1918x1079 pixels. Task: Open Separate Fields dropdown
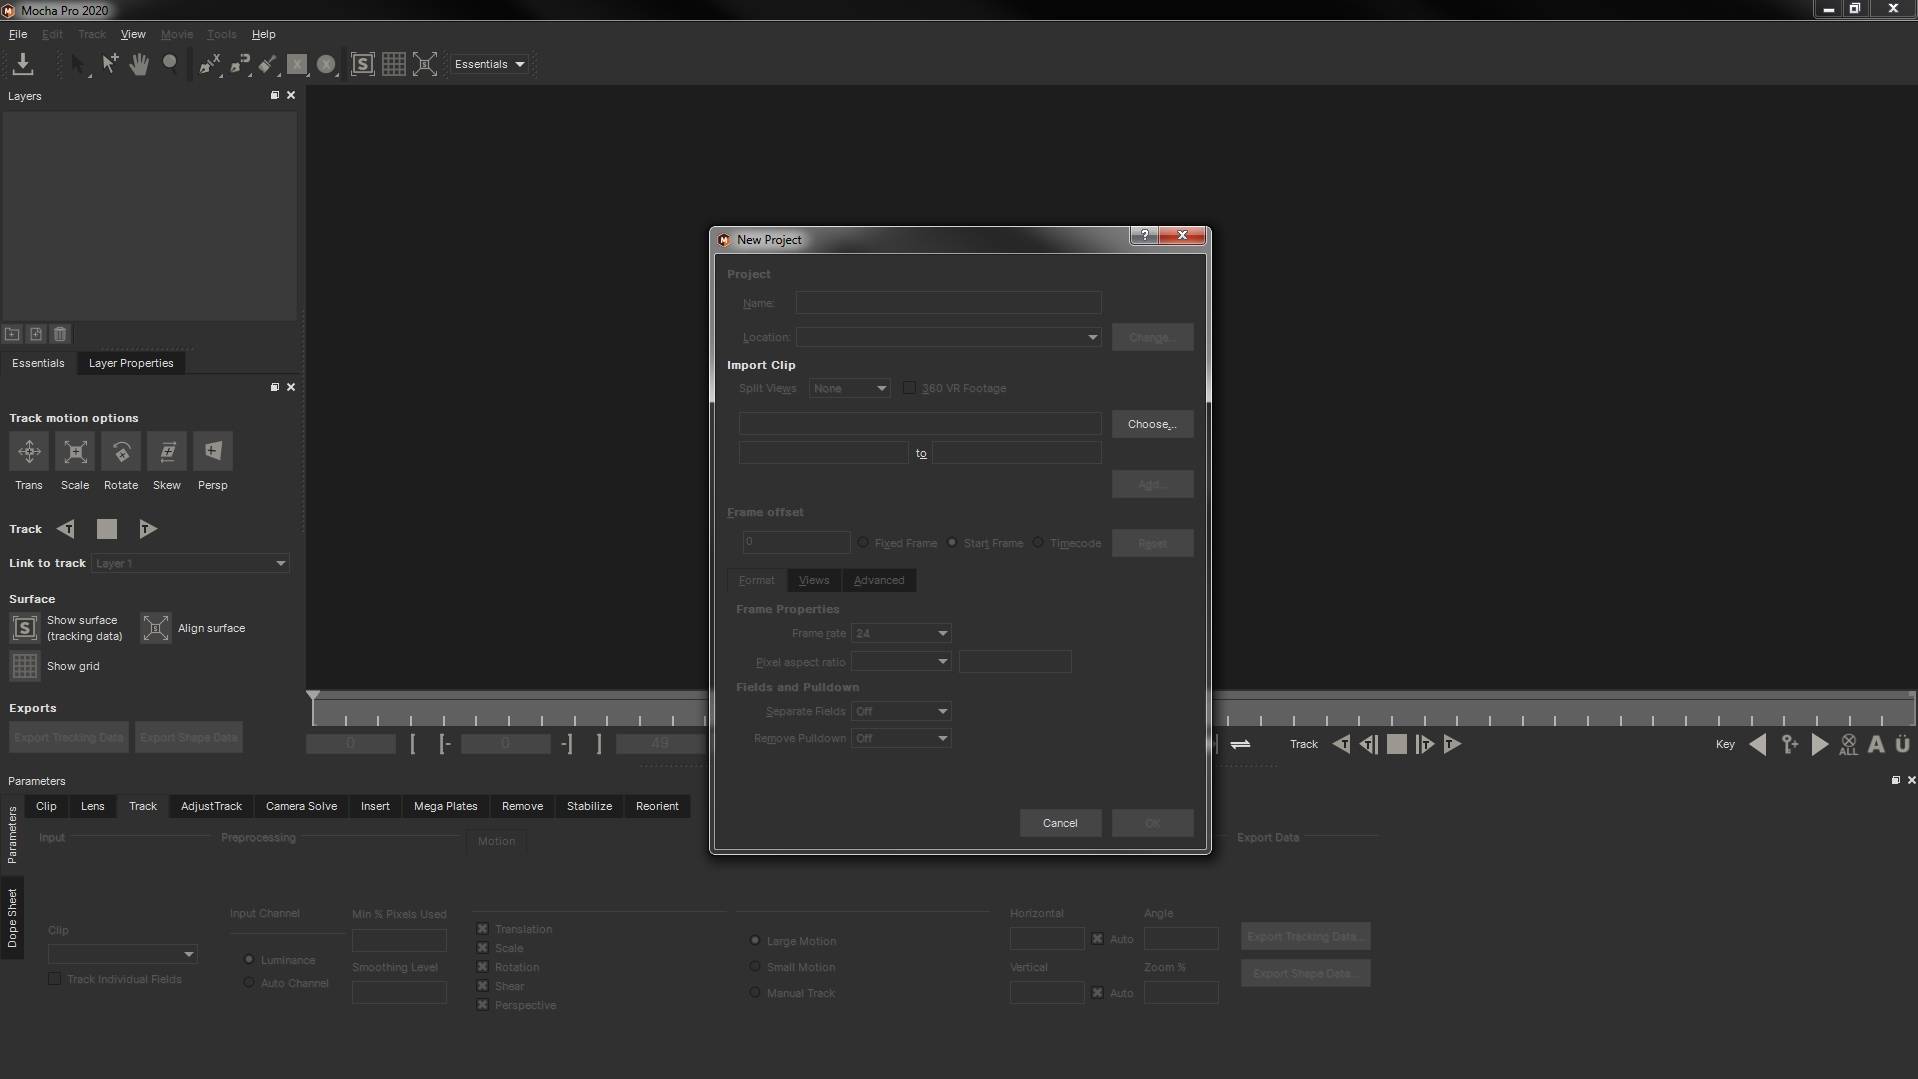click(x=900, y=711)
